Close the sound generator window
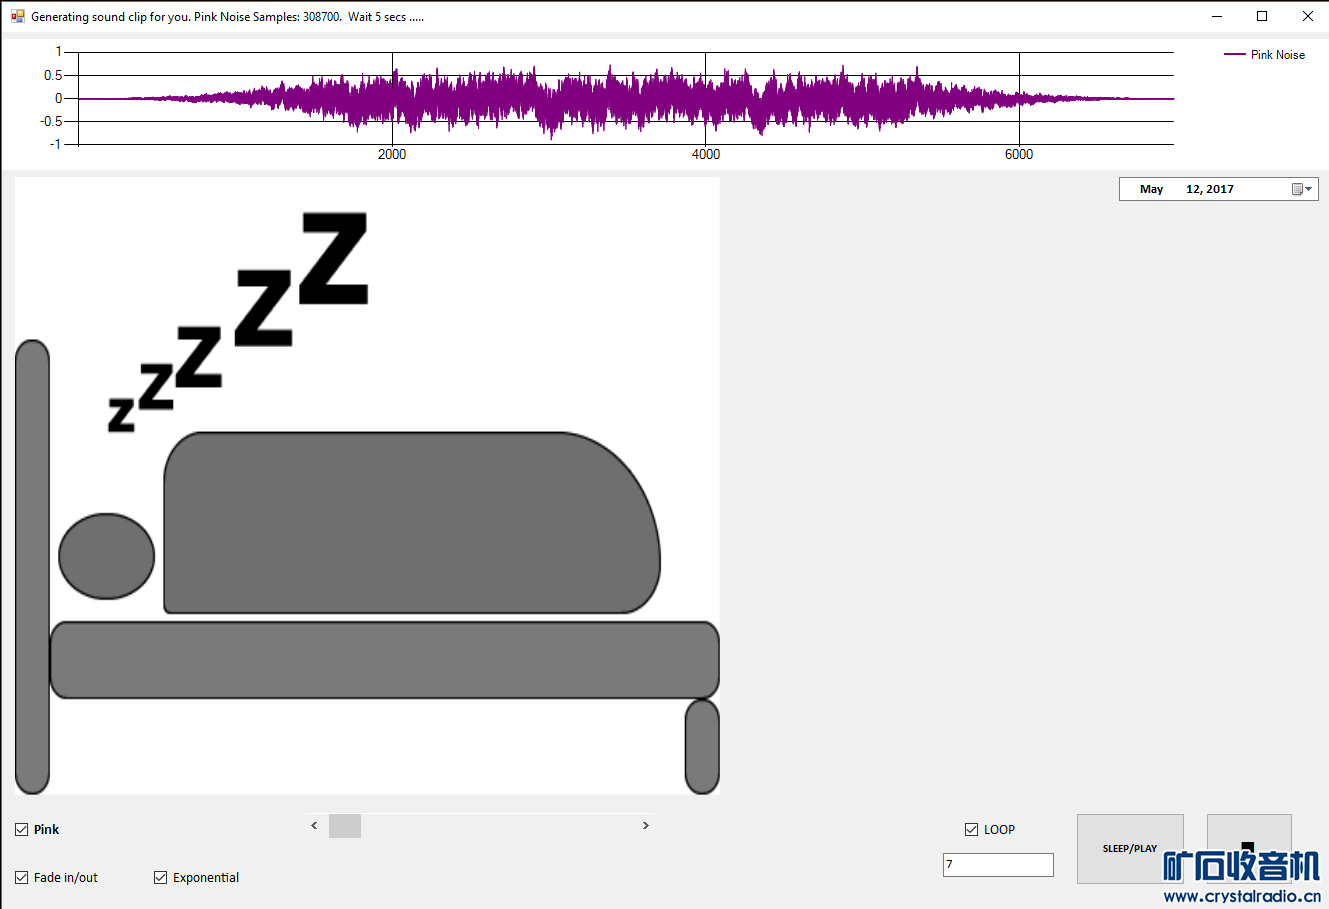Viewport: 1329px width, 909px height. 1307,16
